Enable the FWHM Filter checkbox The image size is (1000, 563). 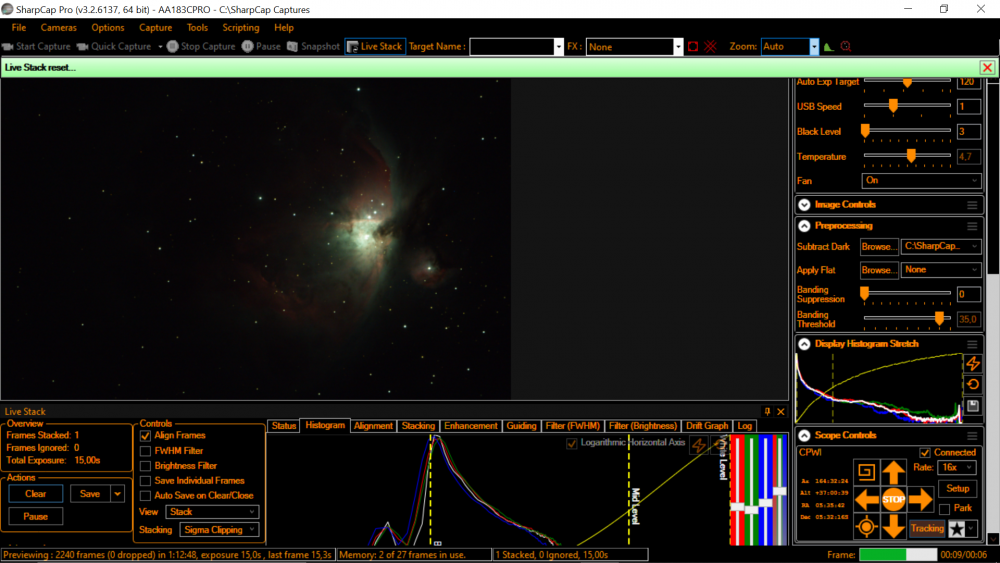(146, 451)
